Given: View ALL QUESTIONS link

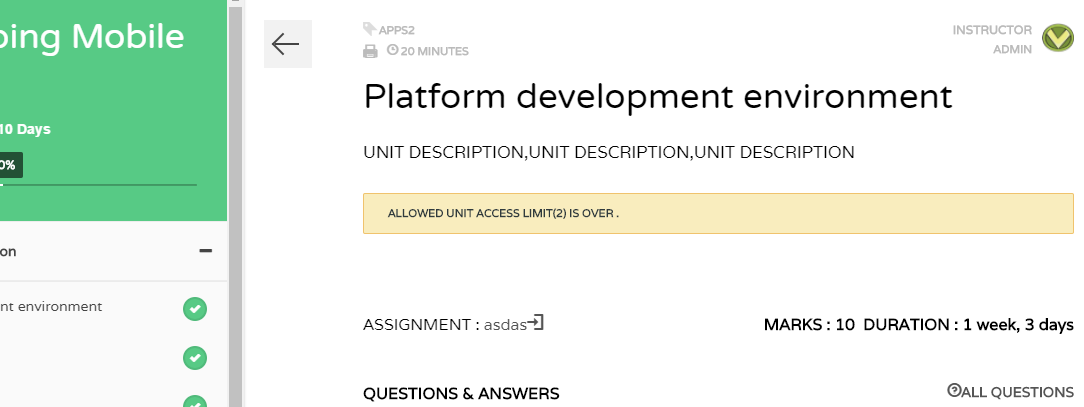Looking at the screenshot, I should (x=1017, y=392).
